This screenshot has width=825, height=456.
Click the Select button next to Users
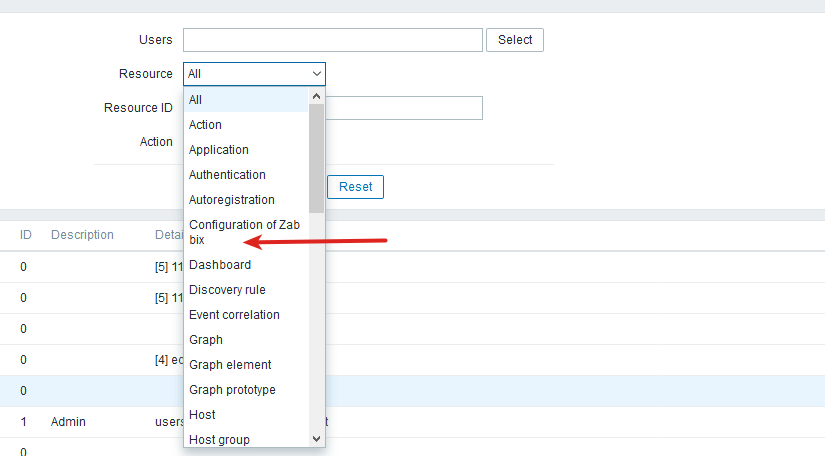515,40
